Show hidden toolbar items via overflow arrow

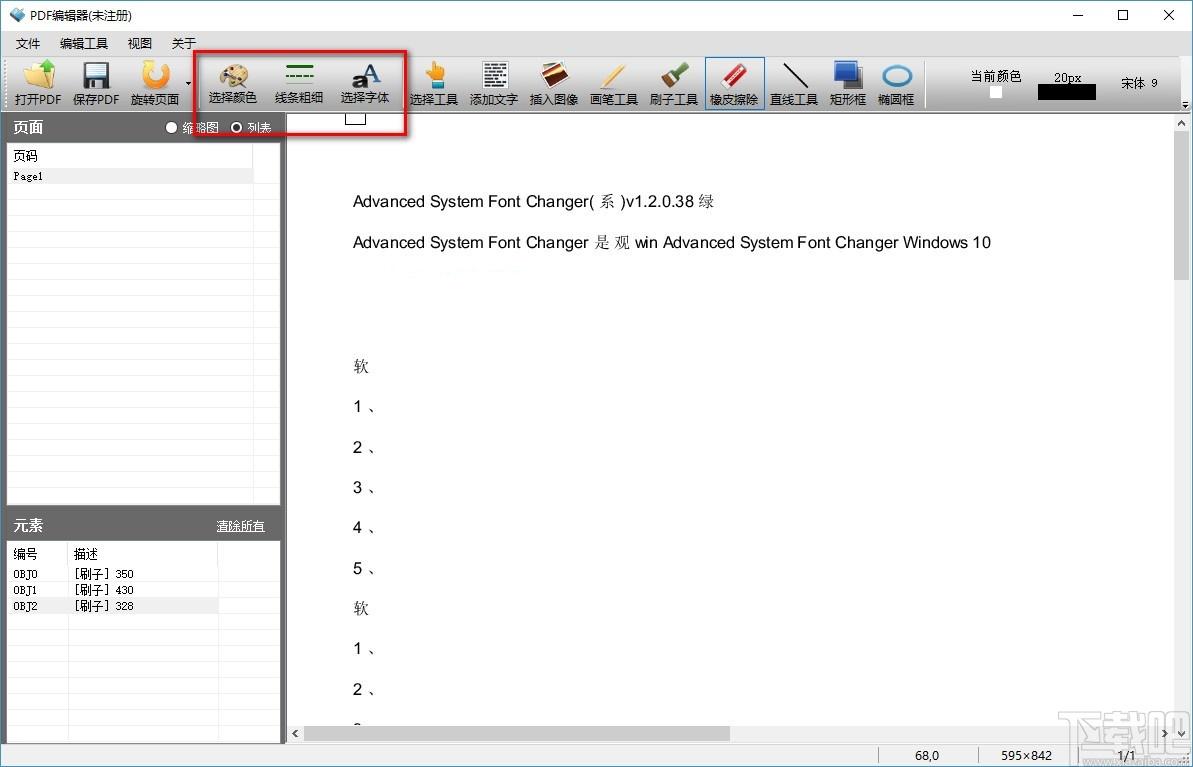1185,103
